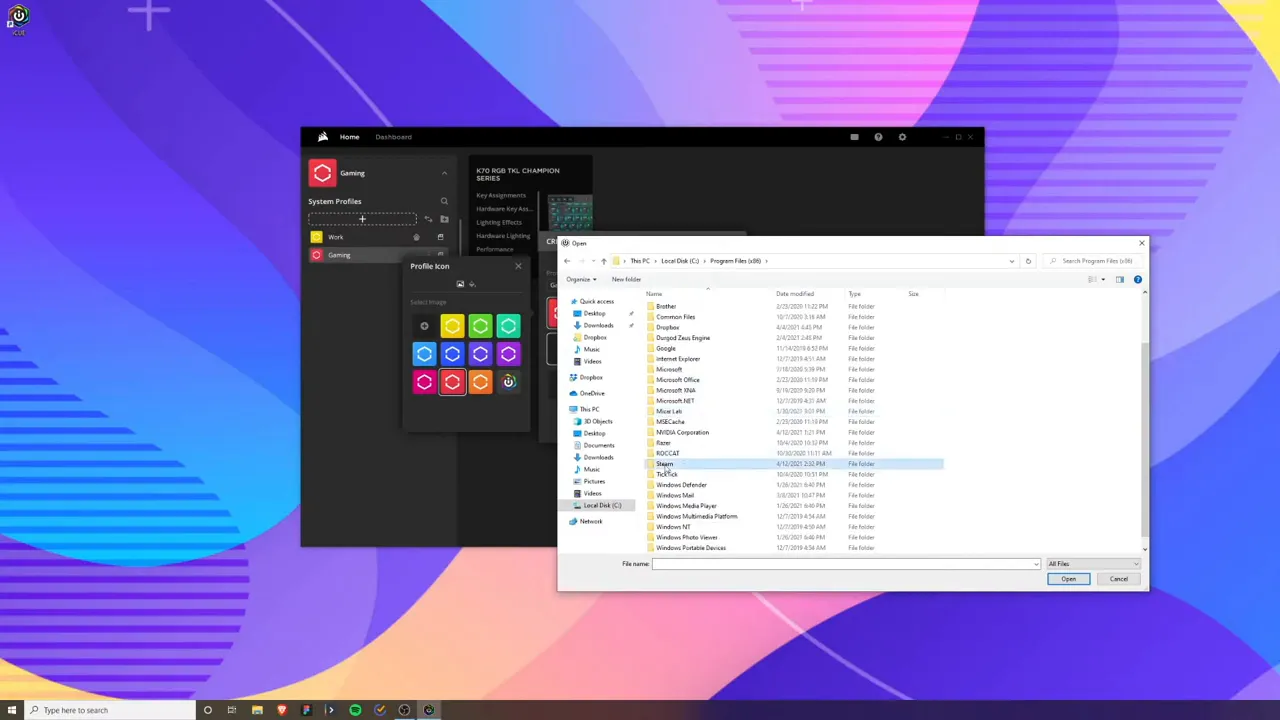Click New folder in the Explorer toolbar
The height and width of the screenshot is (720, 1280).
pos(626,279)
